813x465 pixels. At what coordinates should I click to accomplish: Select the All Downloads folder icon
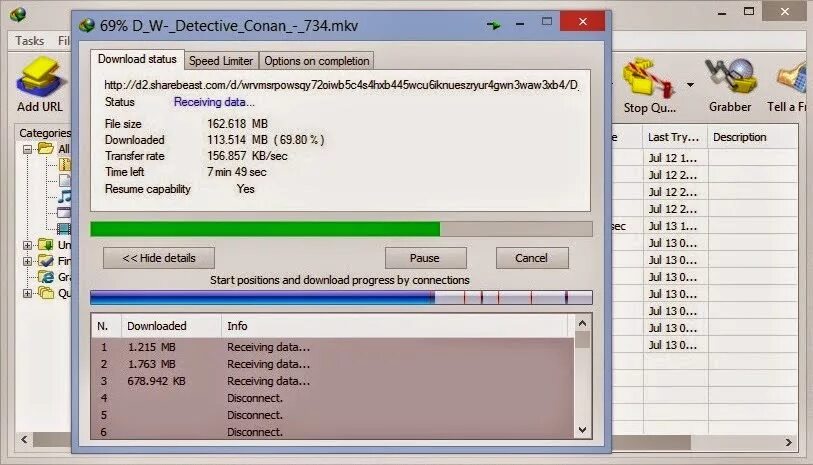click(46, 148)
